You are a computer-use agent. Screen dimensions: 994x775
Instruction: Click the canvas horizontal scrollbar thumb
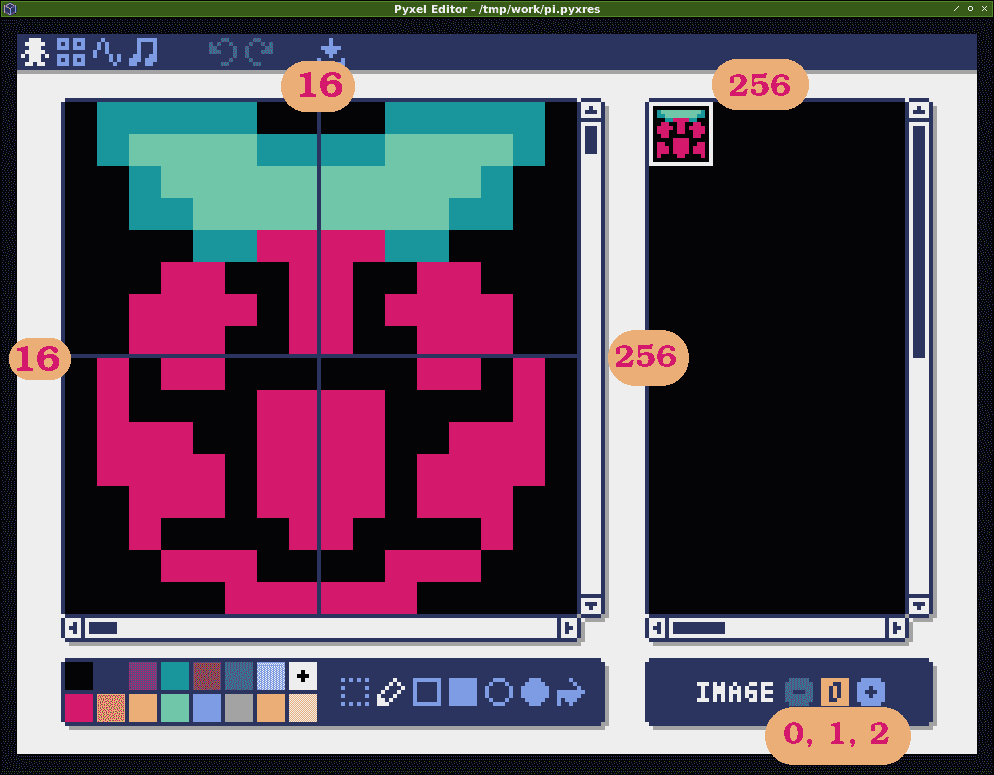tap(103, 628)
